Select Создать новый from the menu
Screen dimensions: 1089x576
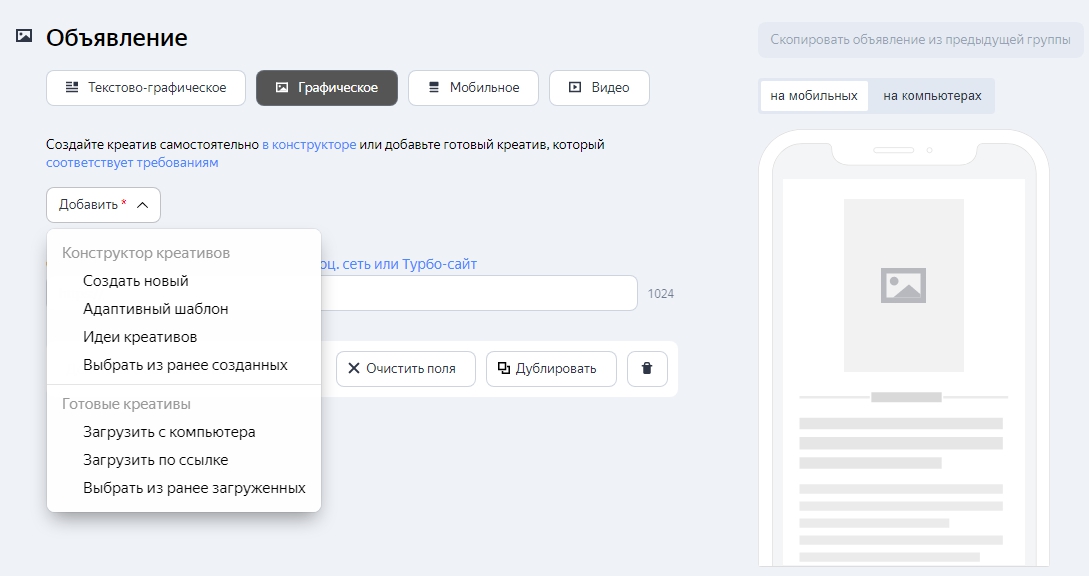pos(136,281)
